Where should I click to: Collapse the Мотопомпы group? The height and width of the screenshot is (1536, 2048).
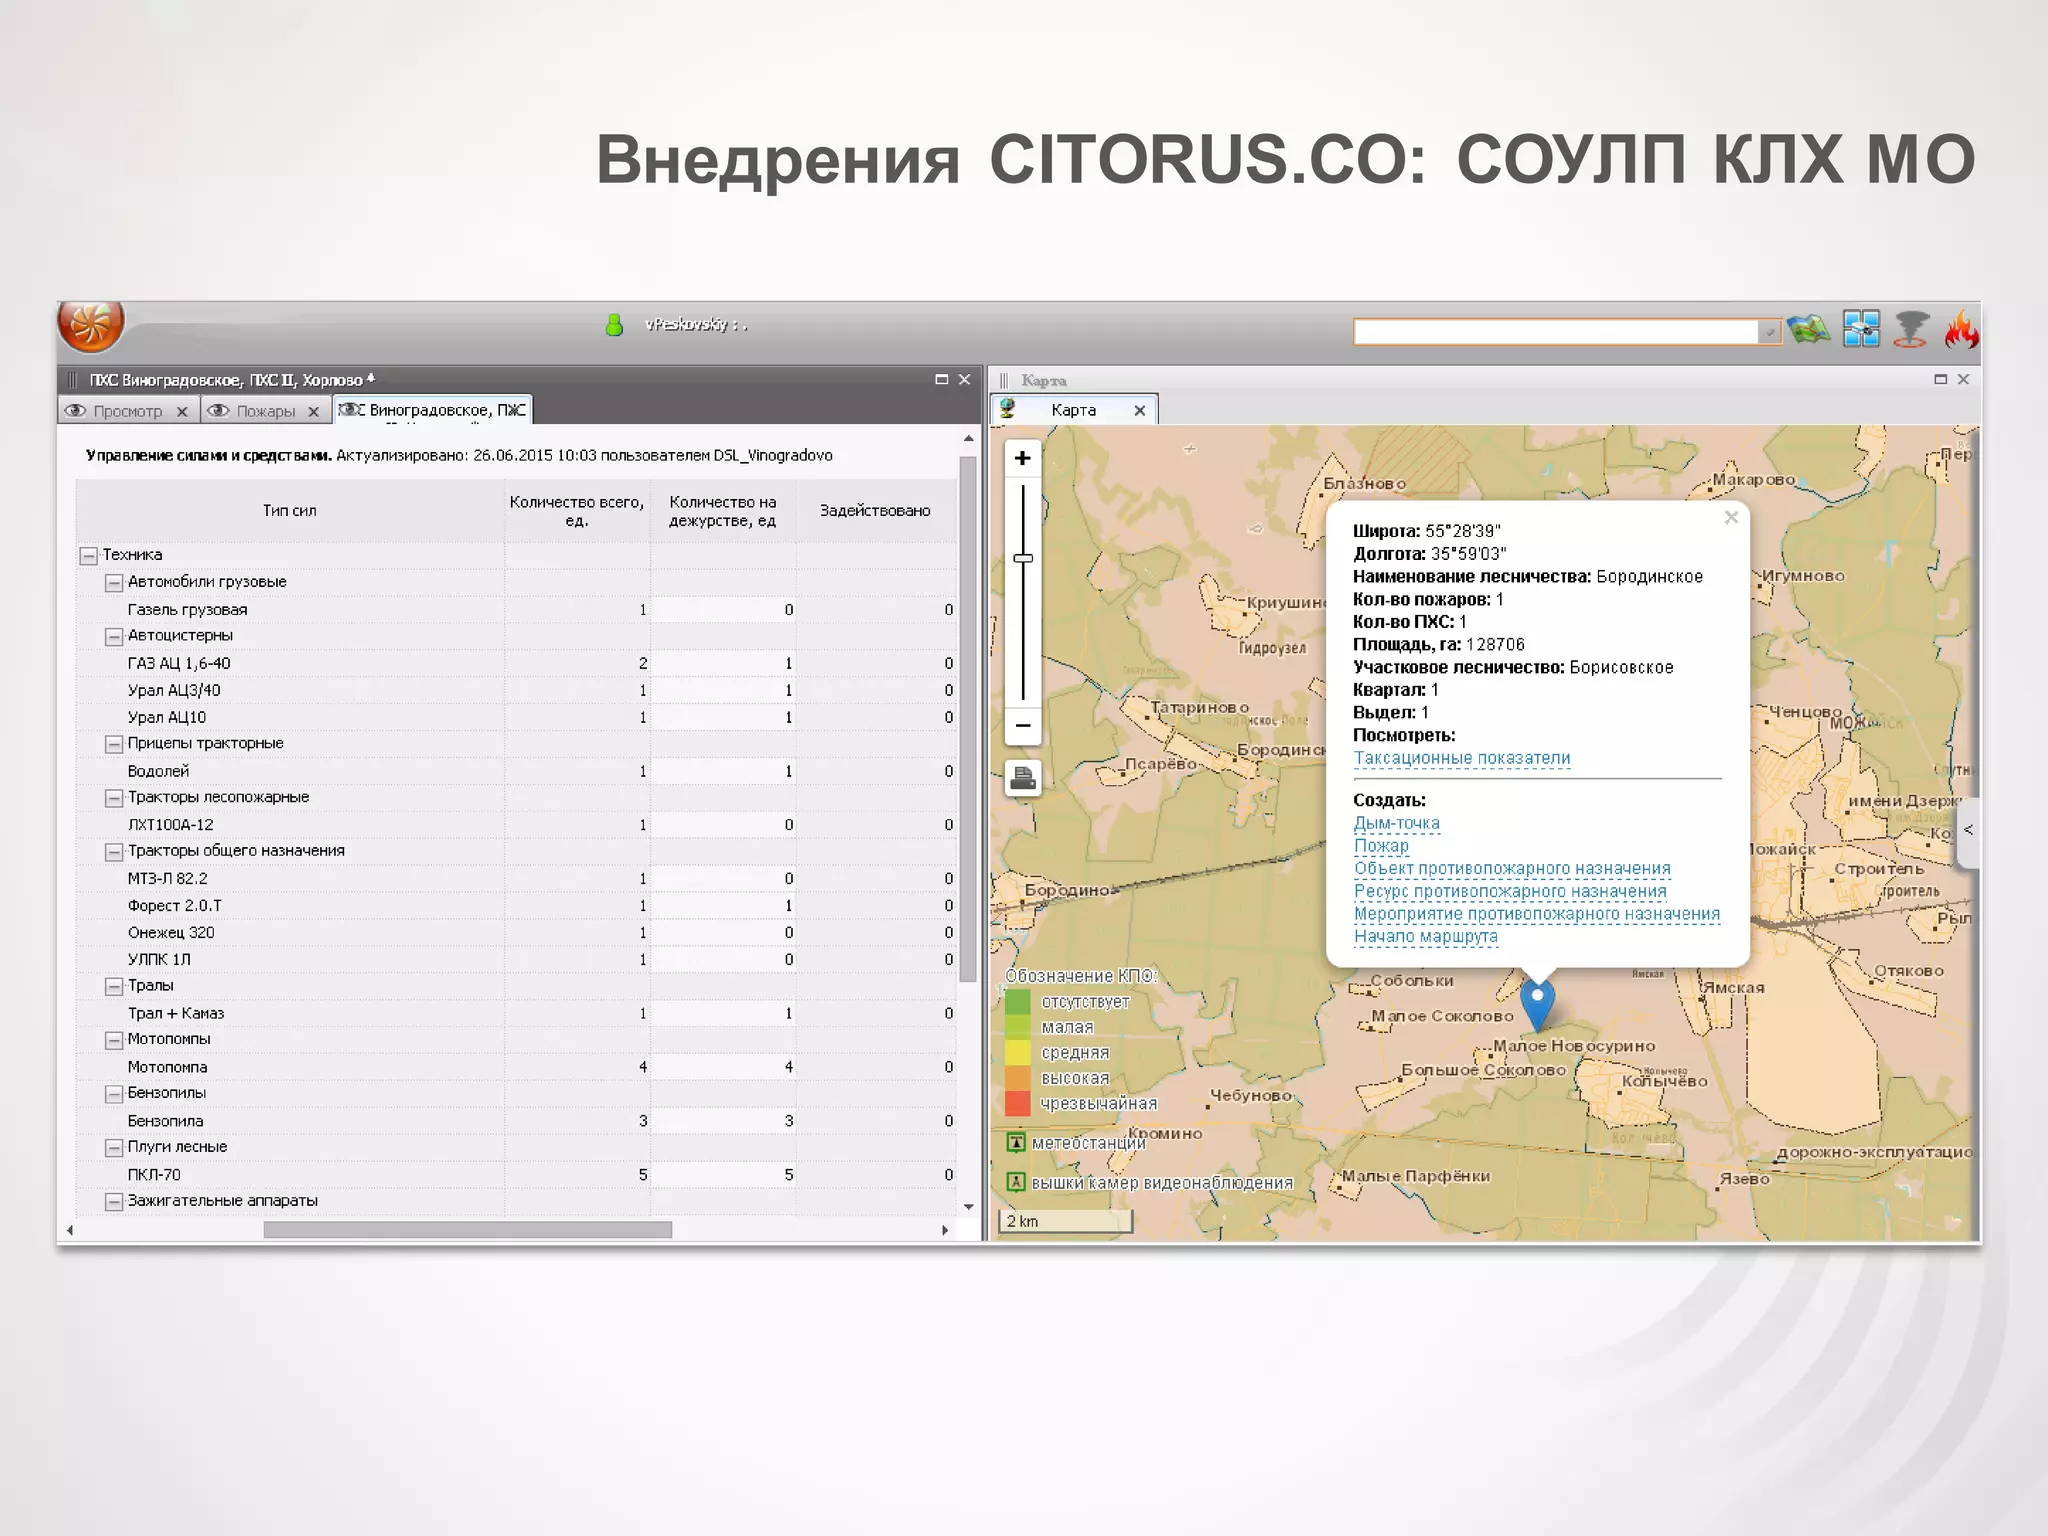tap(114, 1040)
